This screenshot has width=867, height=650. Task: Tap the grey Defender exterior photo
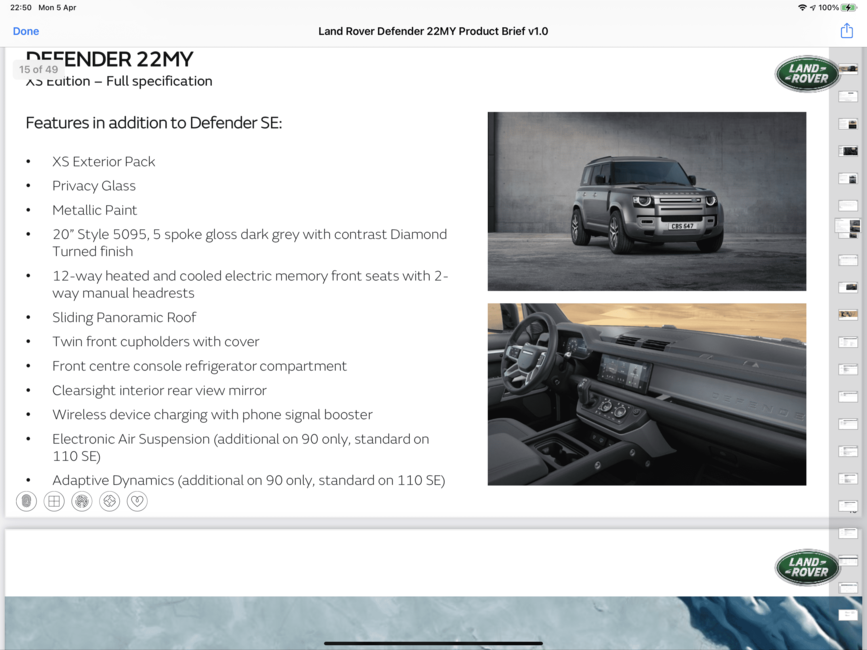click(647, 201)
